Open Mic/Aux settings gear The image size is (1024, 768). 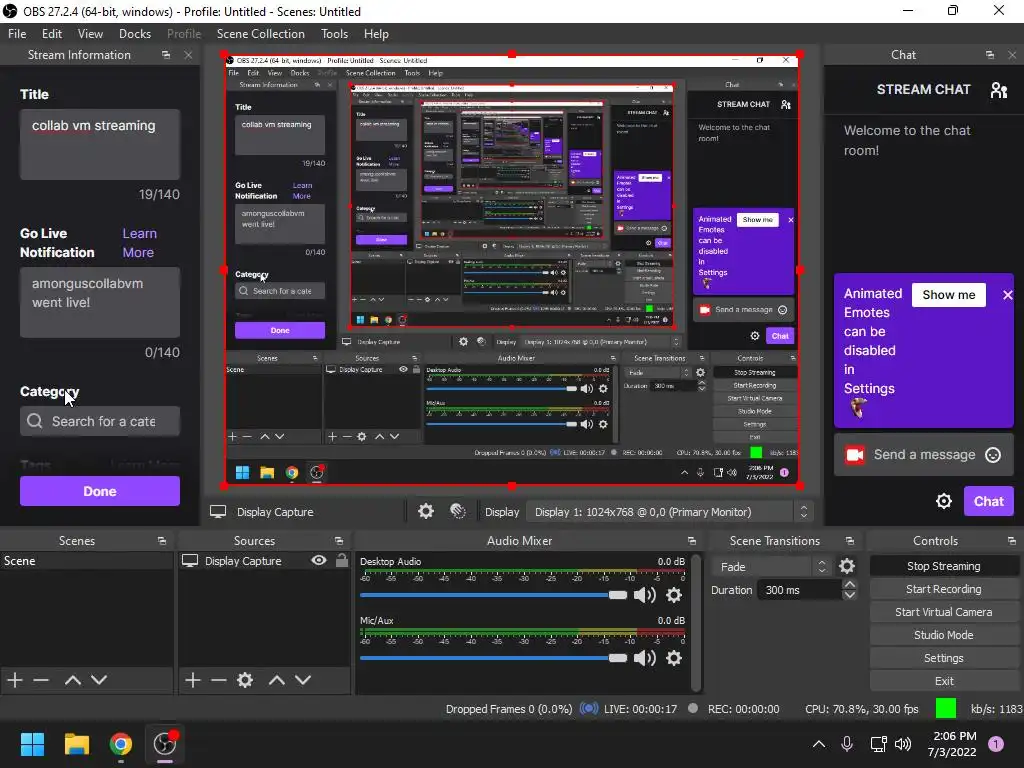point(674,658)
